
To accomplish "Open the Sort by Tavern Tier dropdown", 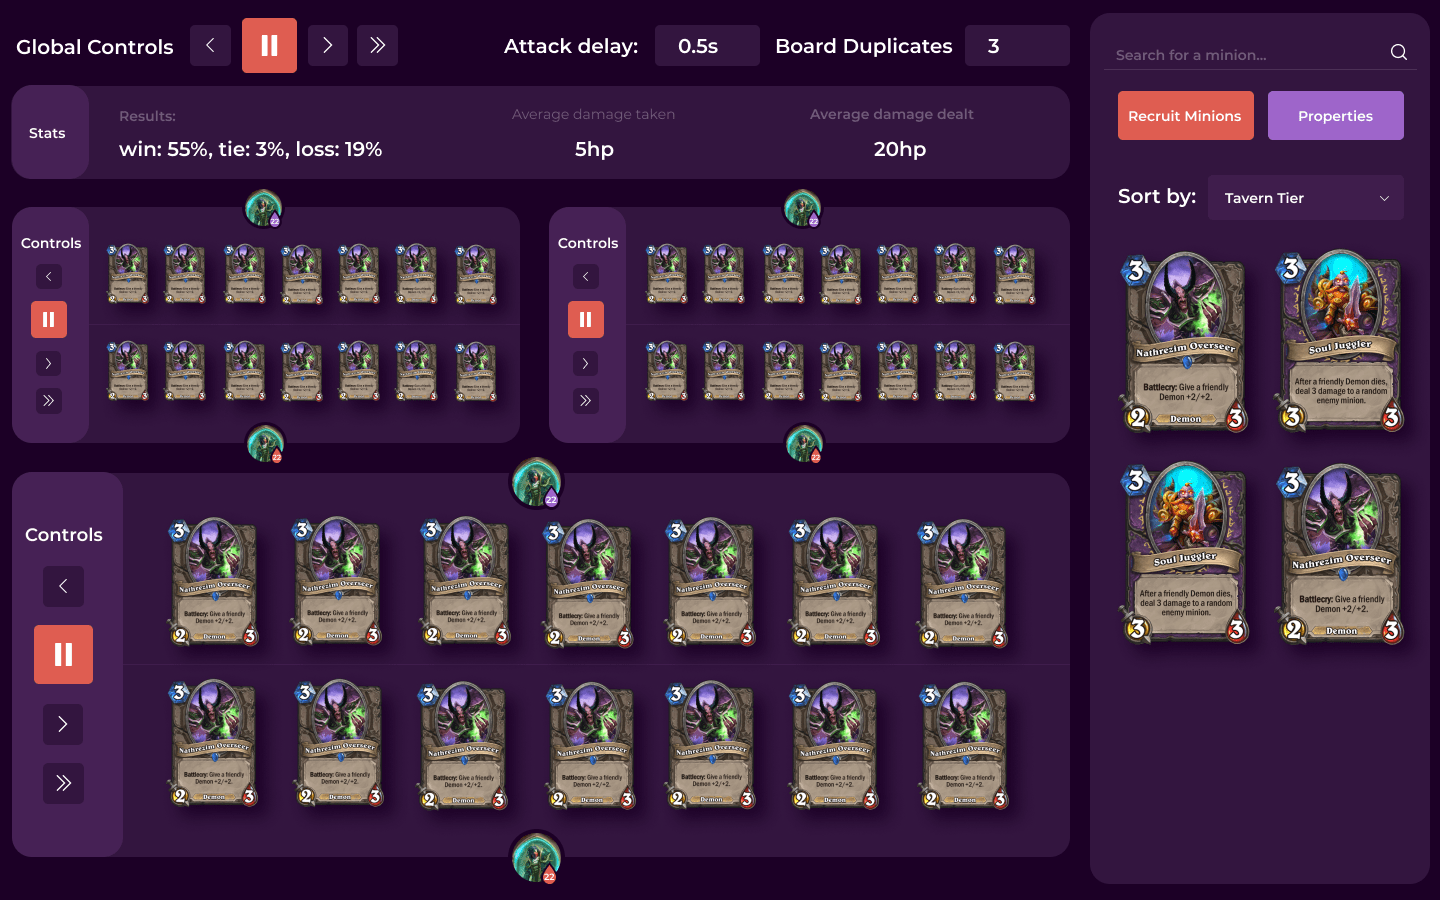I will pyautogui.click(x=1305, y=197).
